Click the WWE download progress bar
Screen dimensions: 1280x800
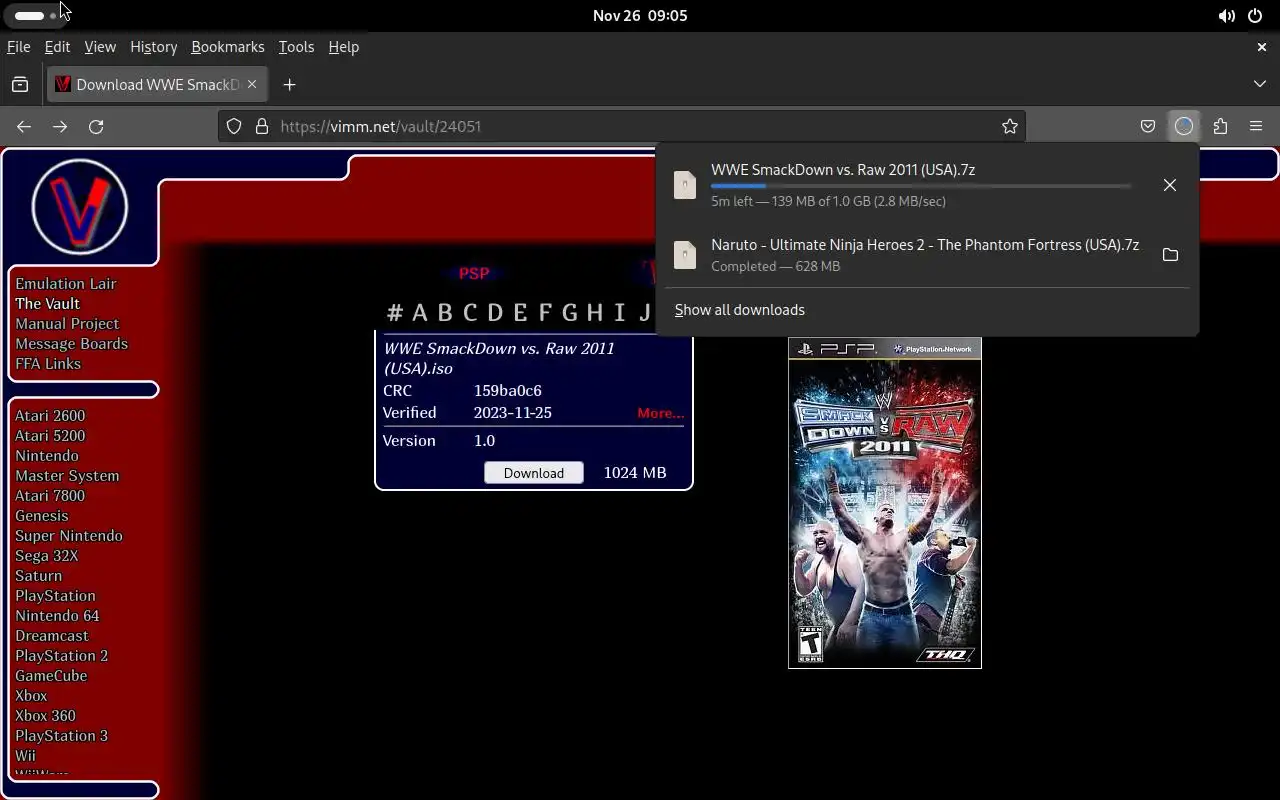(x=921, y=186)
